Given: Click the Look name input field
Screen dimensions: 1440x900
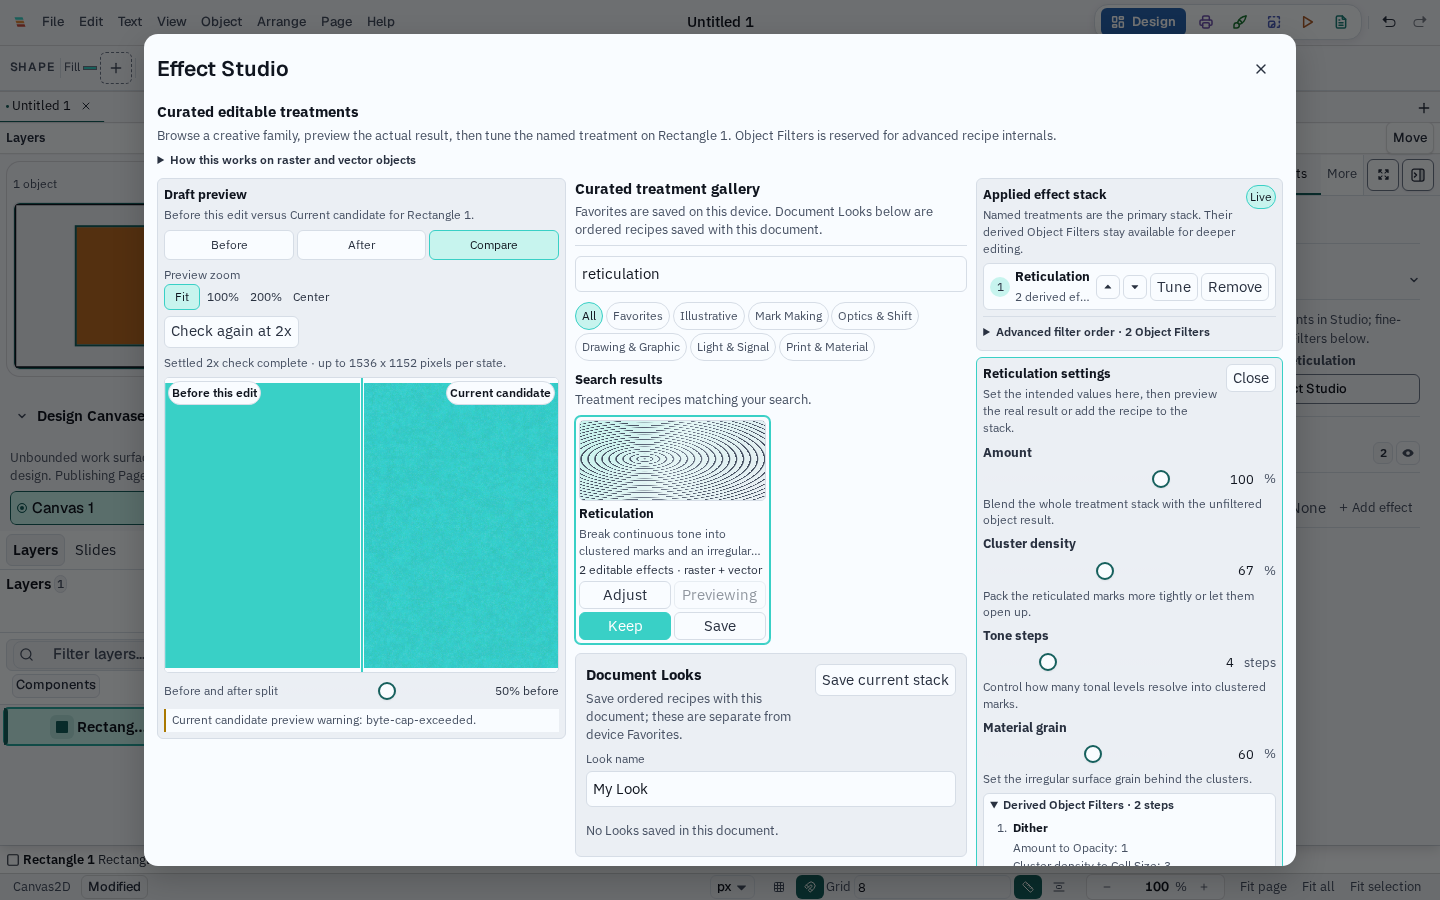Looking at the screenshot, I should coord(771,789).
